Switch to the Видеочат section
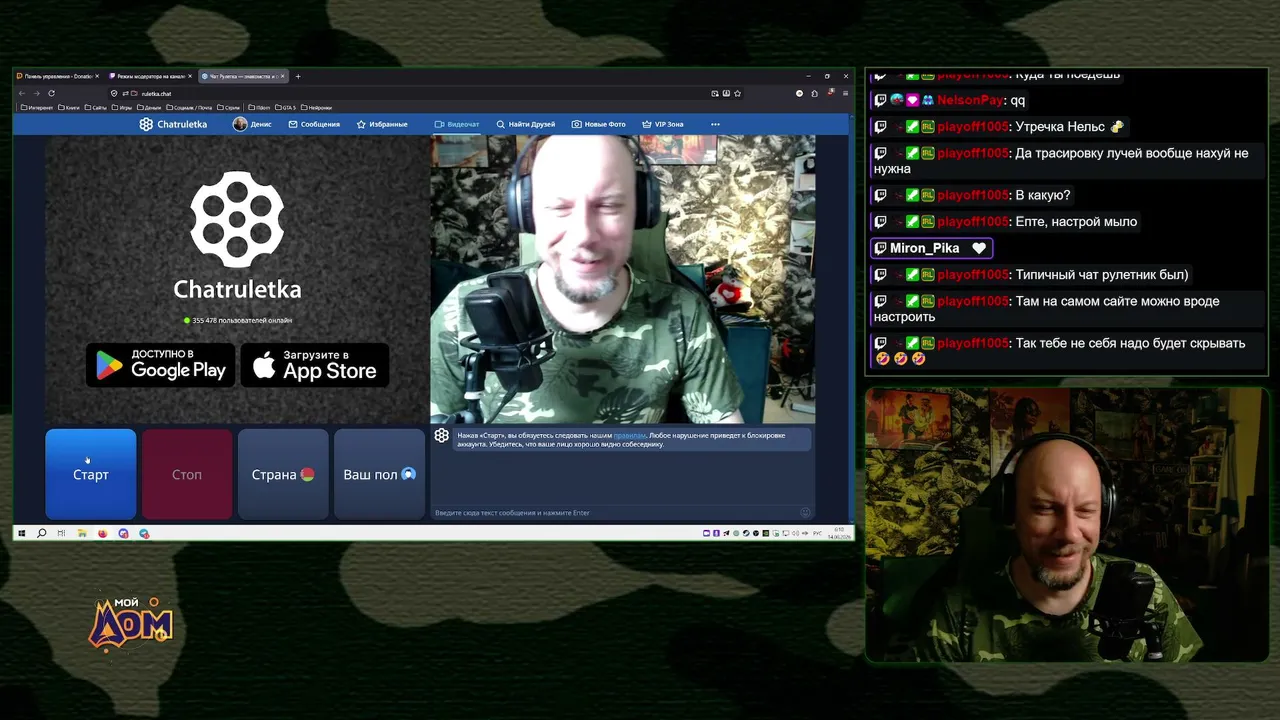This screenshot has height=720, width=1280. click(x=457, y=124)
